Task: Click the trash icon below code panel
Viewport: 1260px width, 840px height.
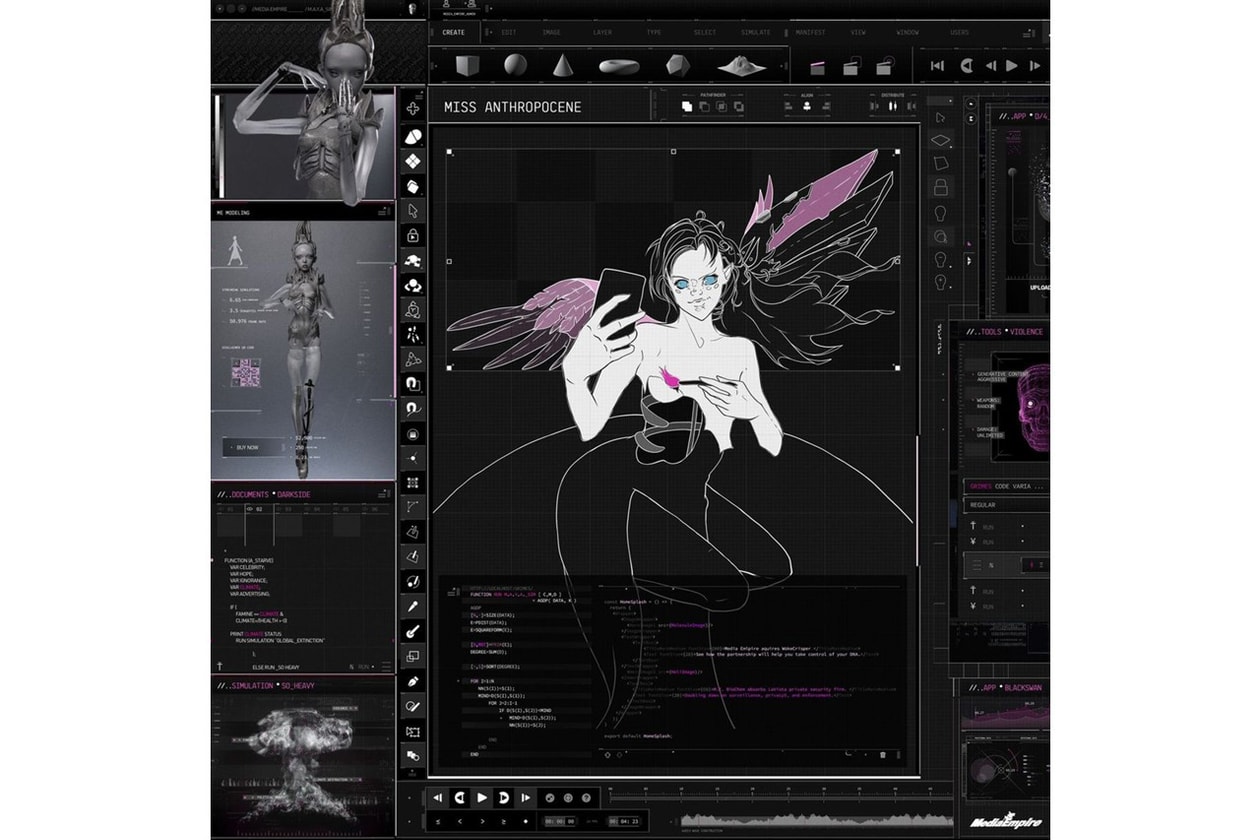Action: (882, 755)
